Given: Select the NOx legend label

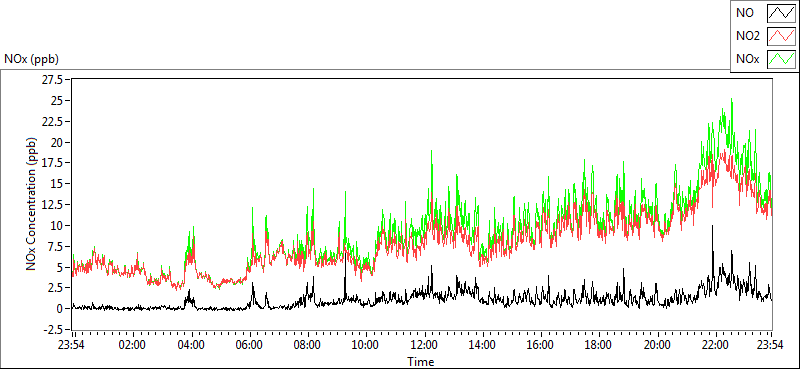Looking at the screenshot, I should 747,59.
